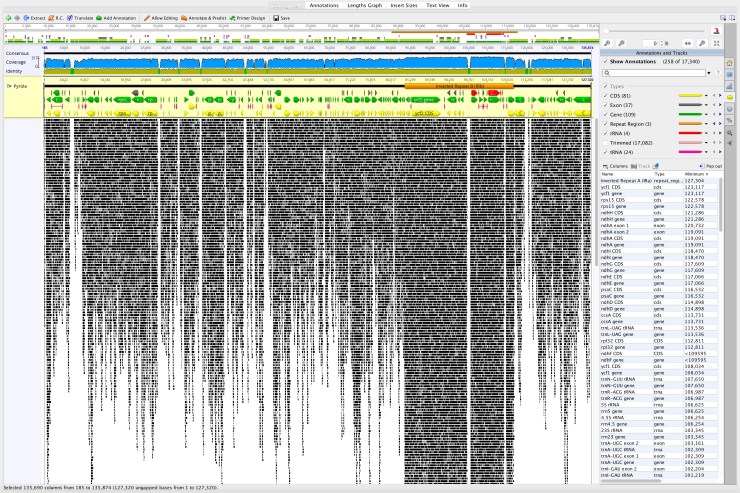Image resolution: width=740 pixels, height=493 pixels.
Task: Click the Extract toolbar button
Action: coord(34,18)
